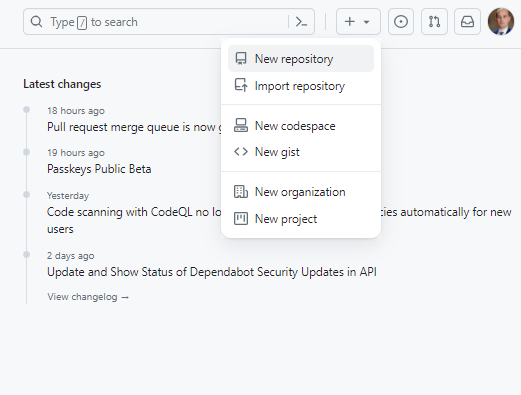Click the repository icon beside New repository
The width and height of the screenshot is (521, 395).
(241, 59)
